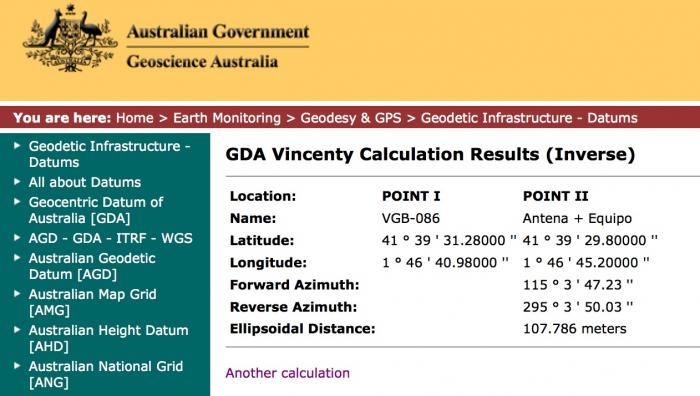The height and width of the screenshot is (396, 700).
Task: Click the Ellipsoidal Distance: label
Action: pos(303,329)
